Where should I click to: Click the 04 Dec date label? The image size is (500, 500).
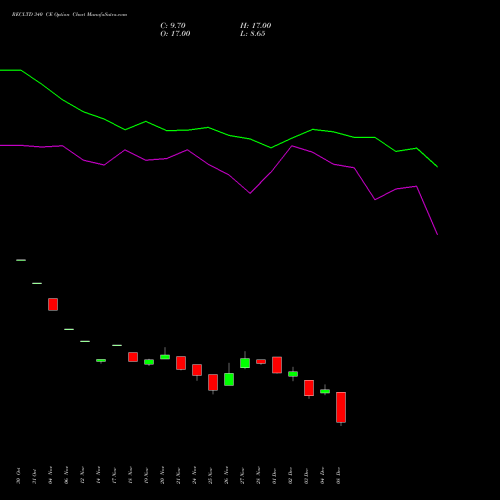322,476
